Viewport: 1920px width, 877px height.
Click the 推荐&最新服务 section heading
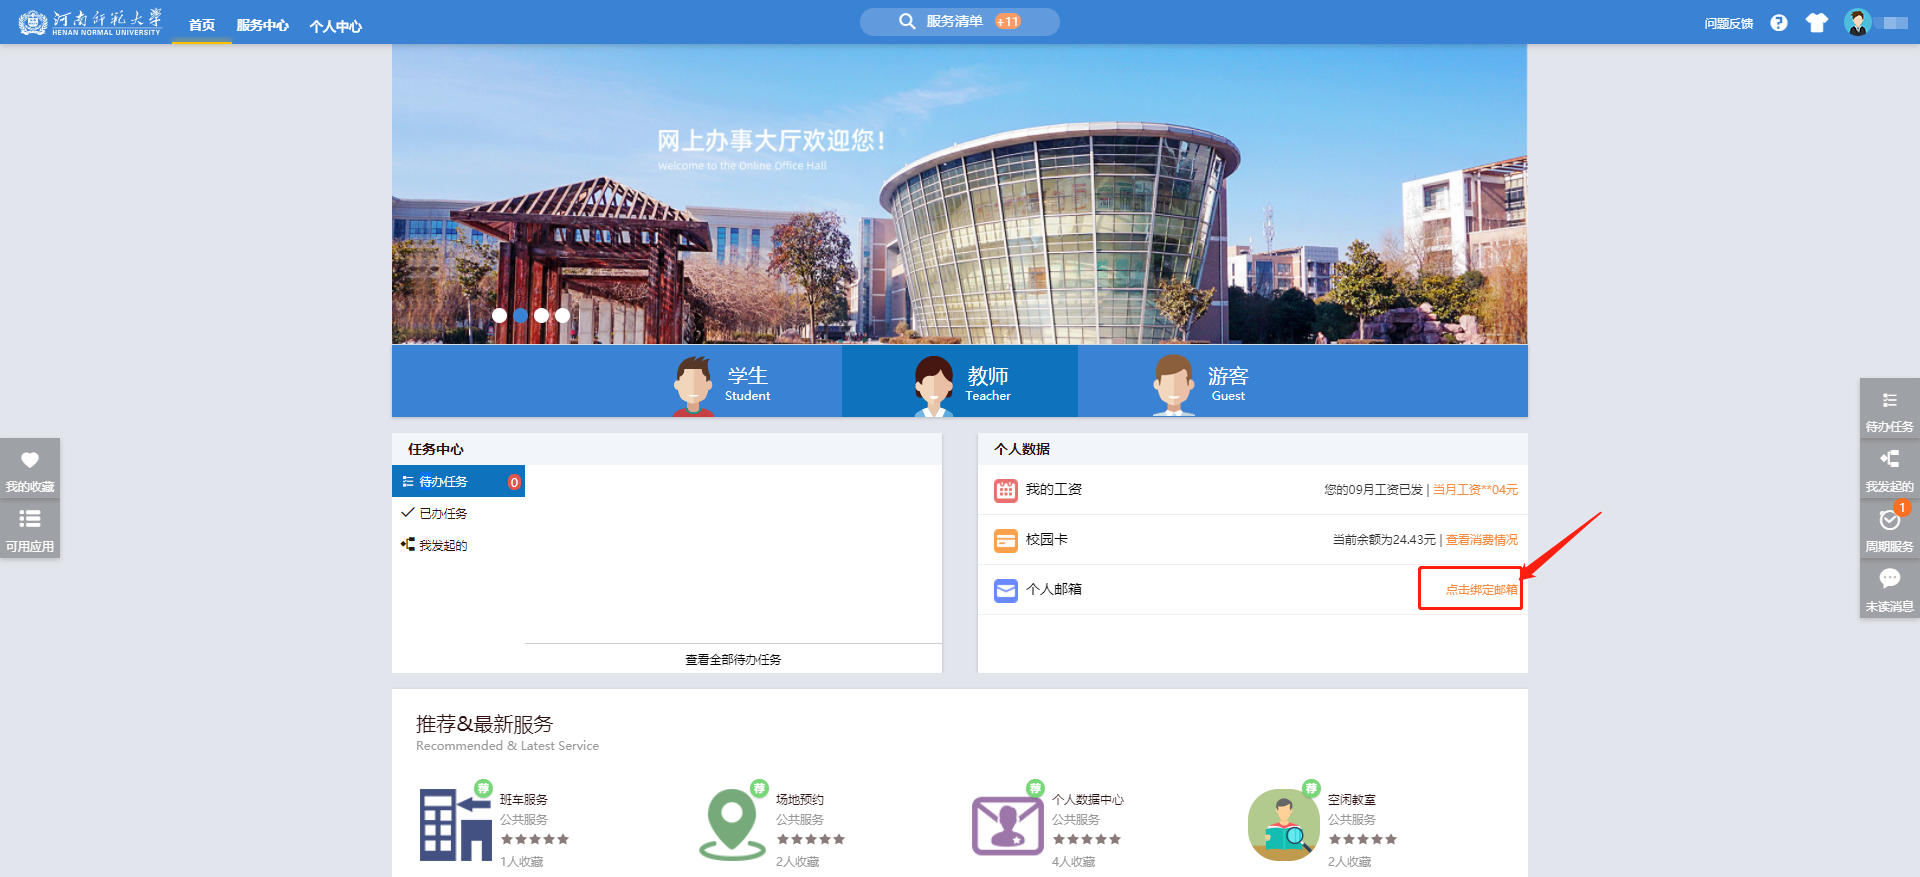click(x=484, y=724)
